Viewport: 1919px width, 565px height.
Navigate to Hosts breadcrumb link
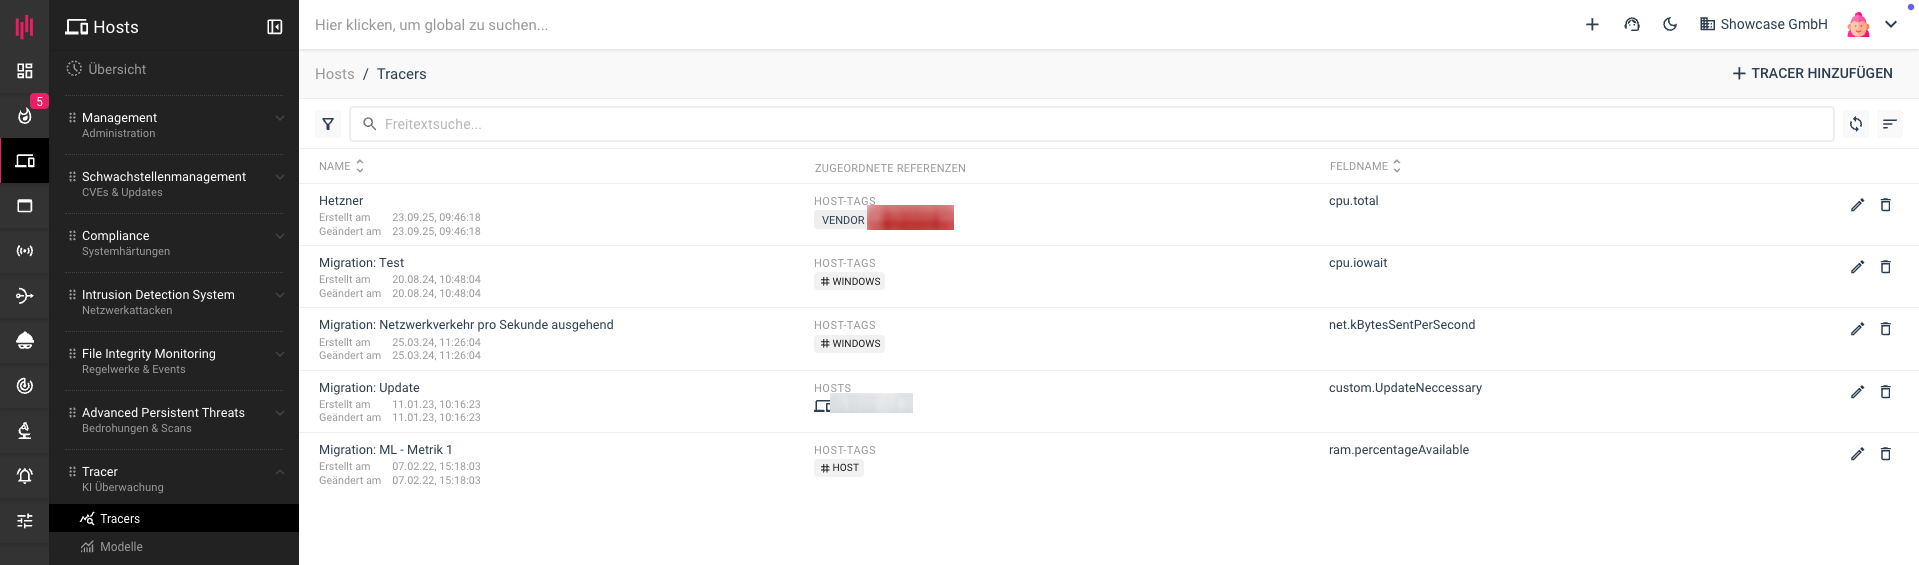click(334, 74)
